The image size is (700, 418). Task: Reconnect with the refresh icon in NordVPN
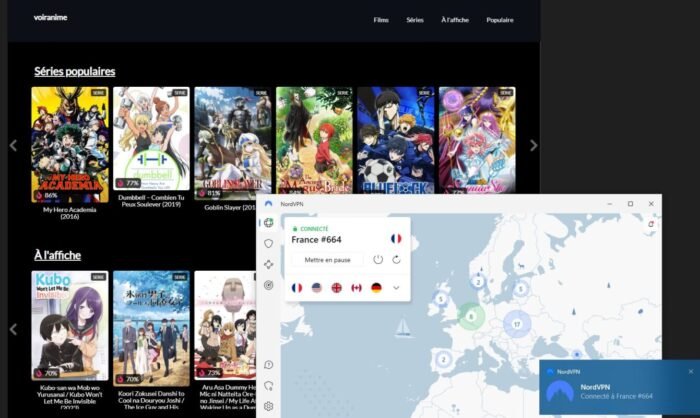click(x=396, y=259)
